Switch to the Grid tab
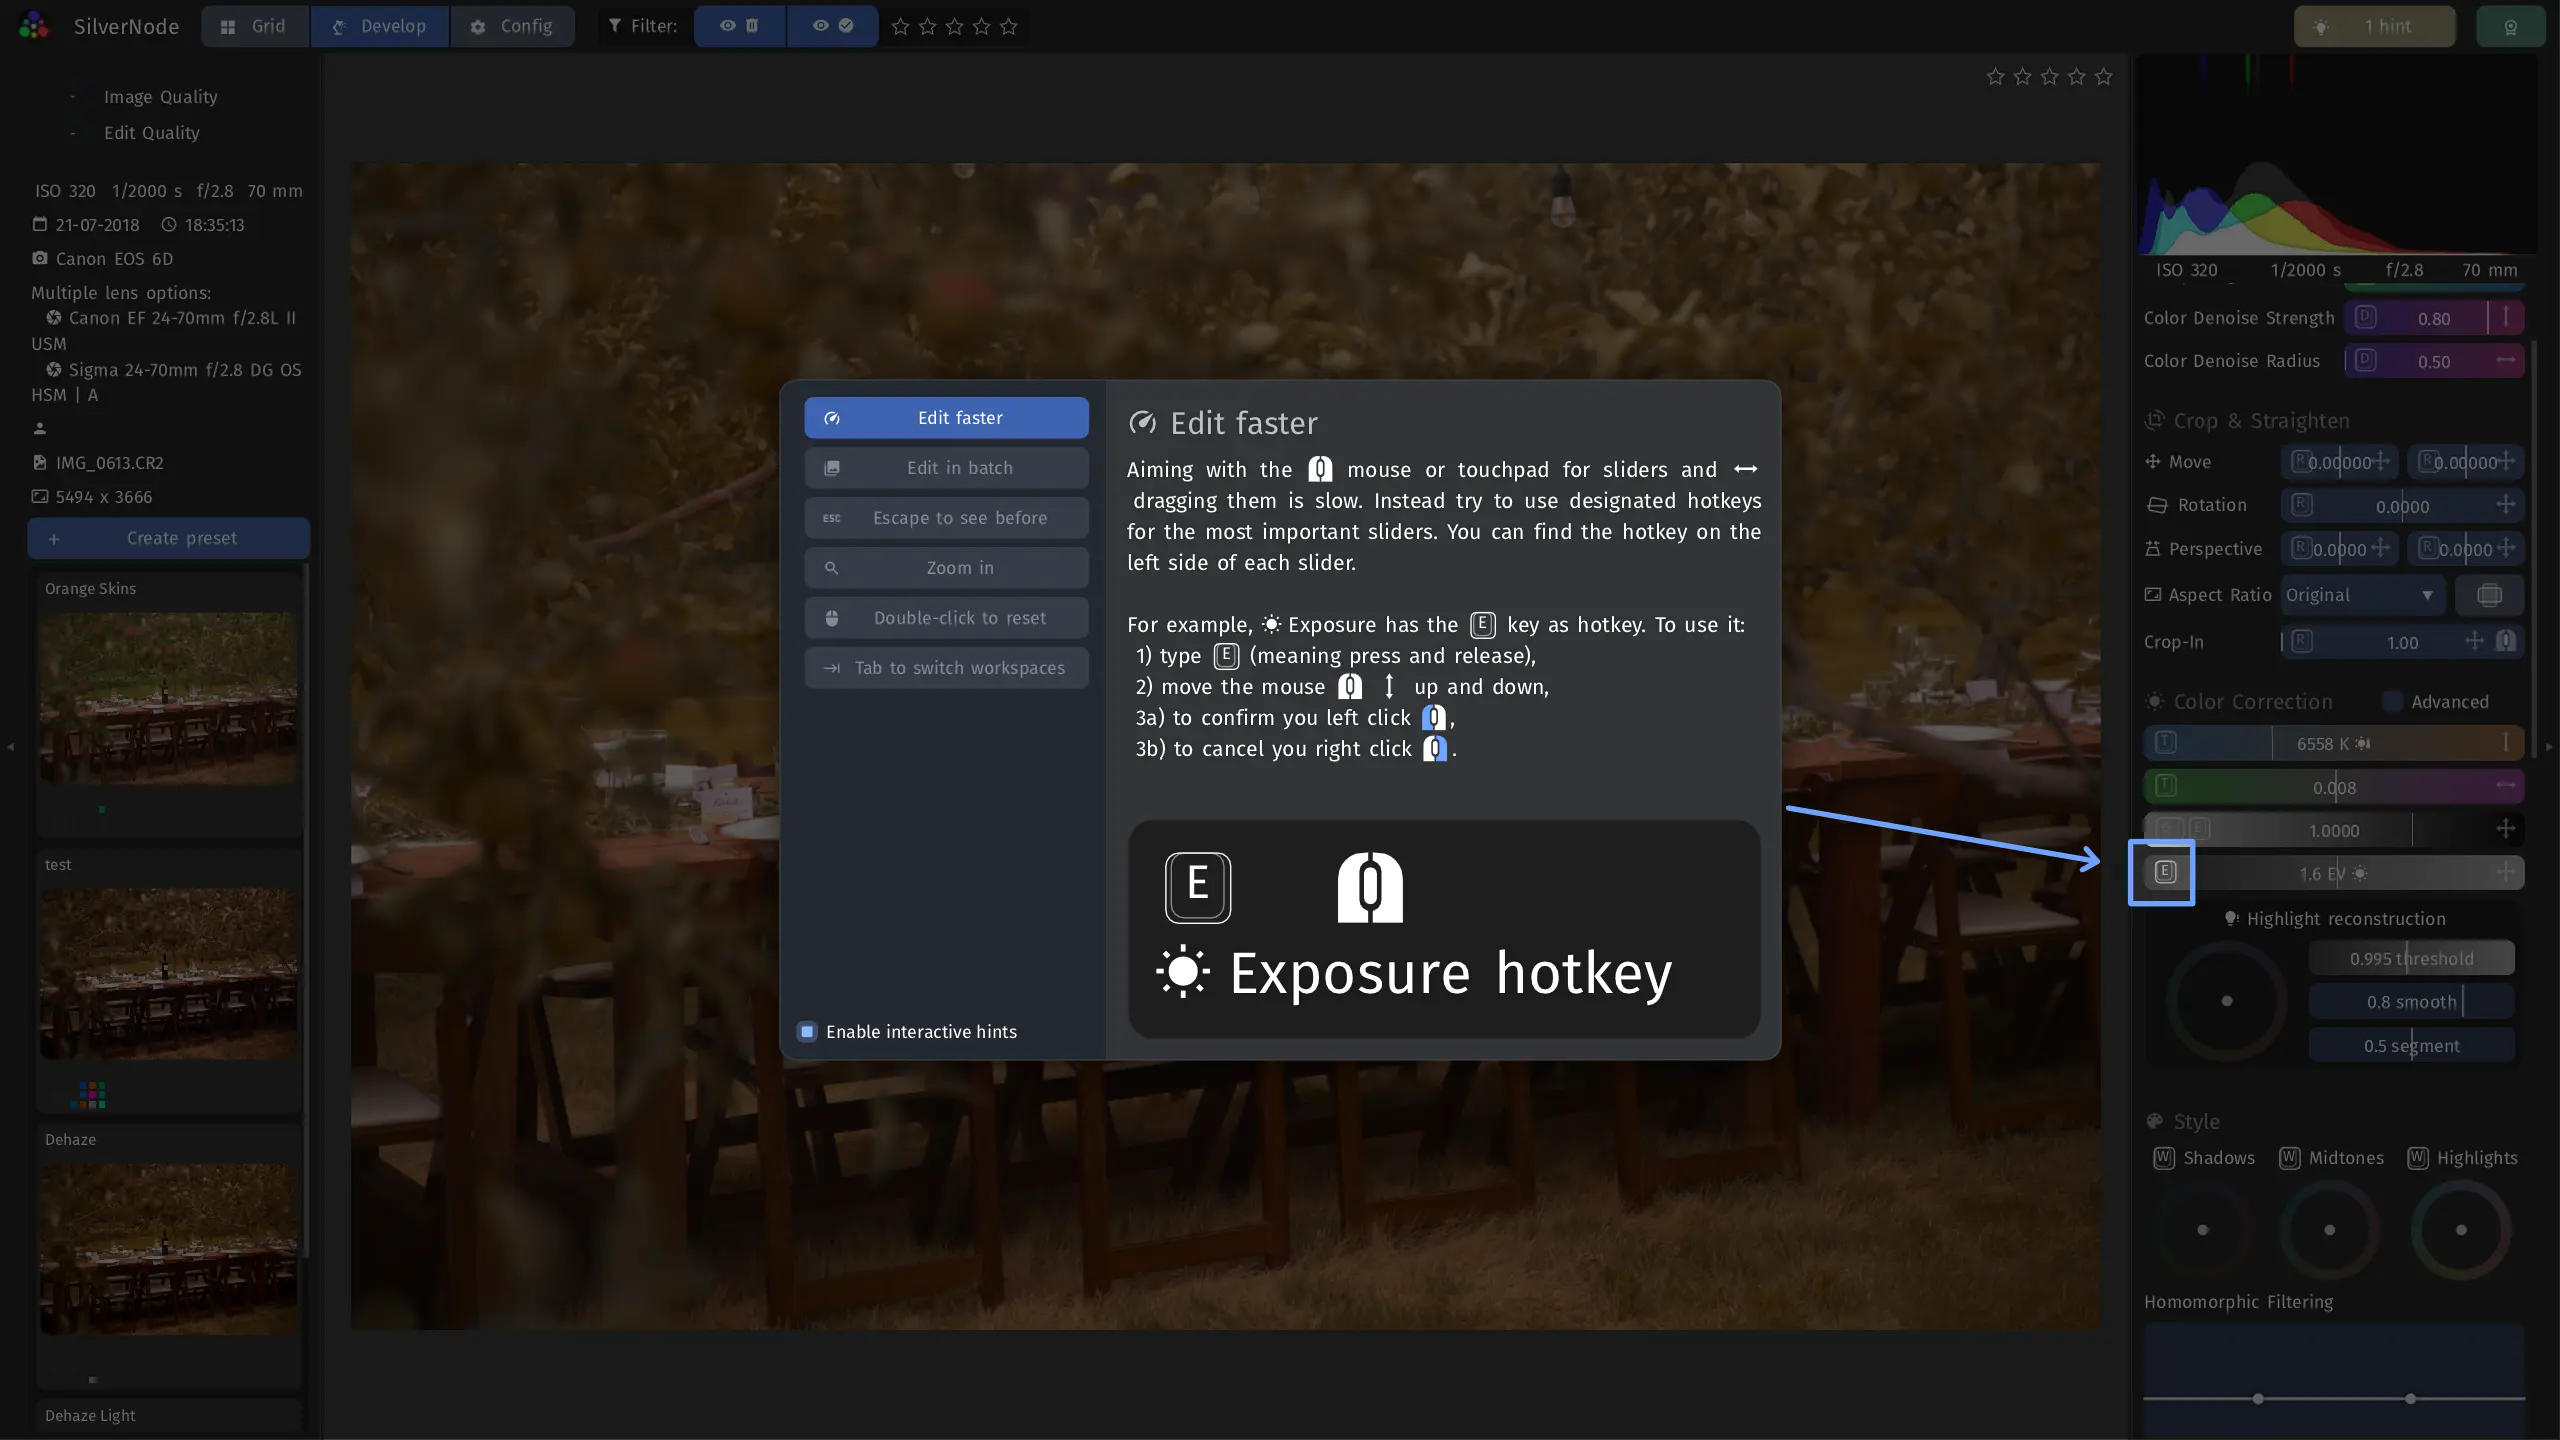2560x1440 pixels. coord(255,26)
